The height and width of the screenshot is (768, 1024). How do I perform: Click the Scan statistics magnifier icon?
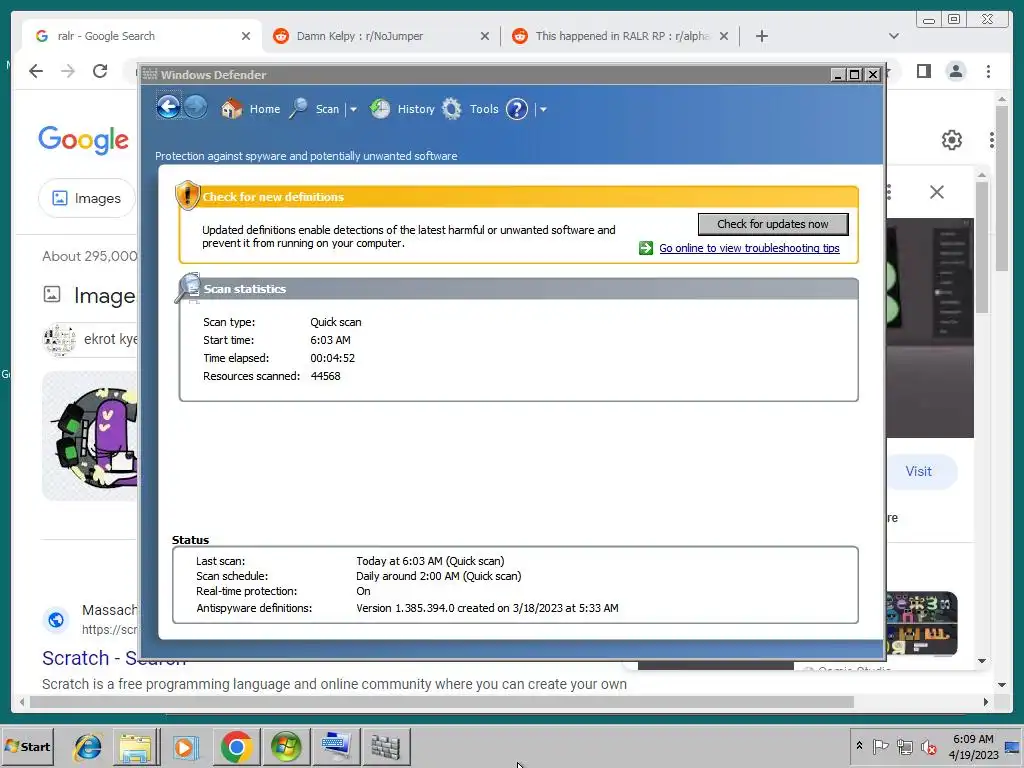pyautogui.click(x=188, y=288)
